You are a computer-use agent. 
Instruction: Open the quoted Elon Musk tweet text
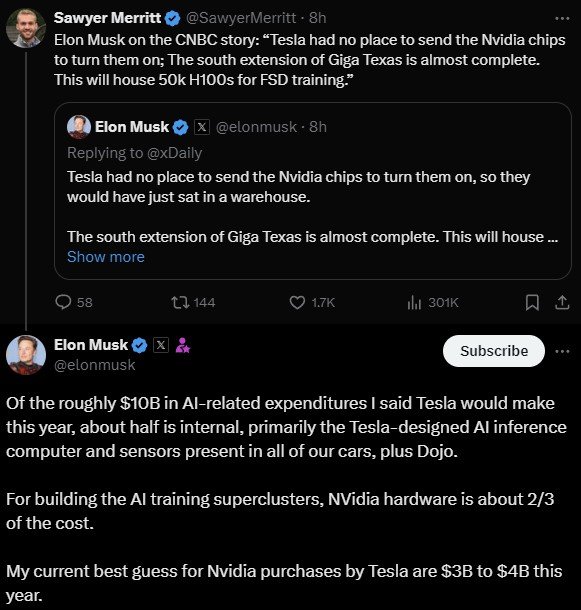[313, 207]
